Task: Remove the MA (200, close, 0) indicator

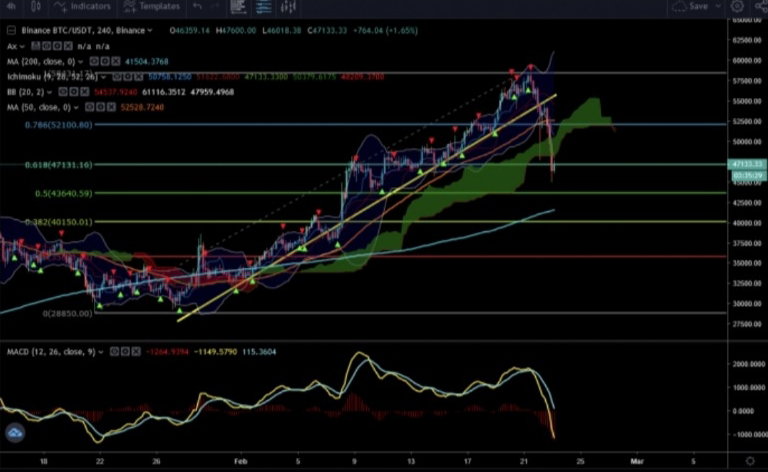Action: [x=116, y=62]
